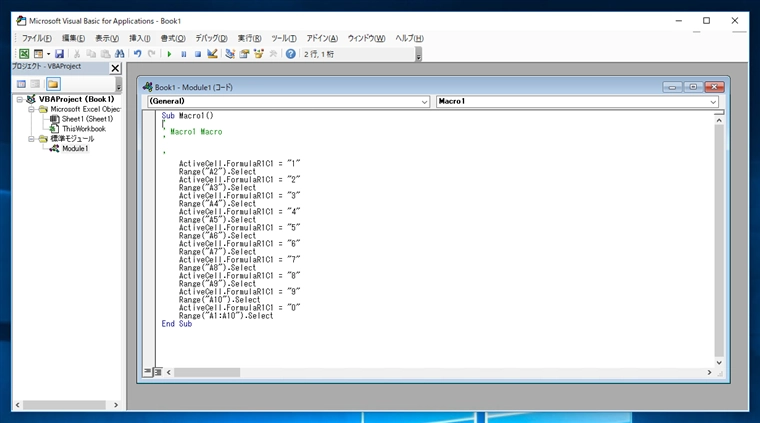Open the 表示 menu
The width and height of the screenshot is (760, 423).
point(107,38)
